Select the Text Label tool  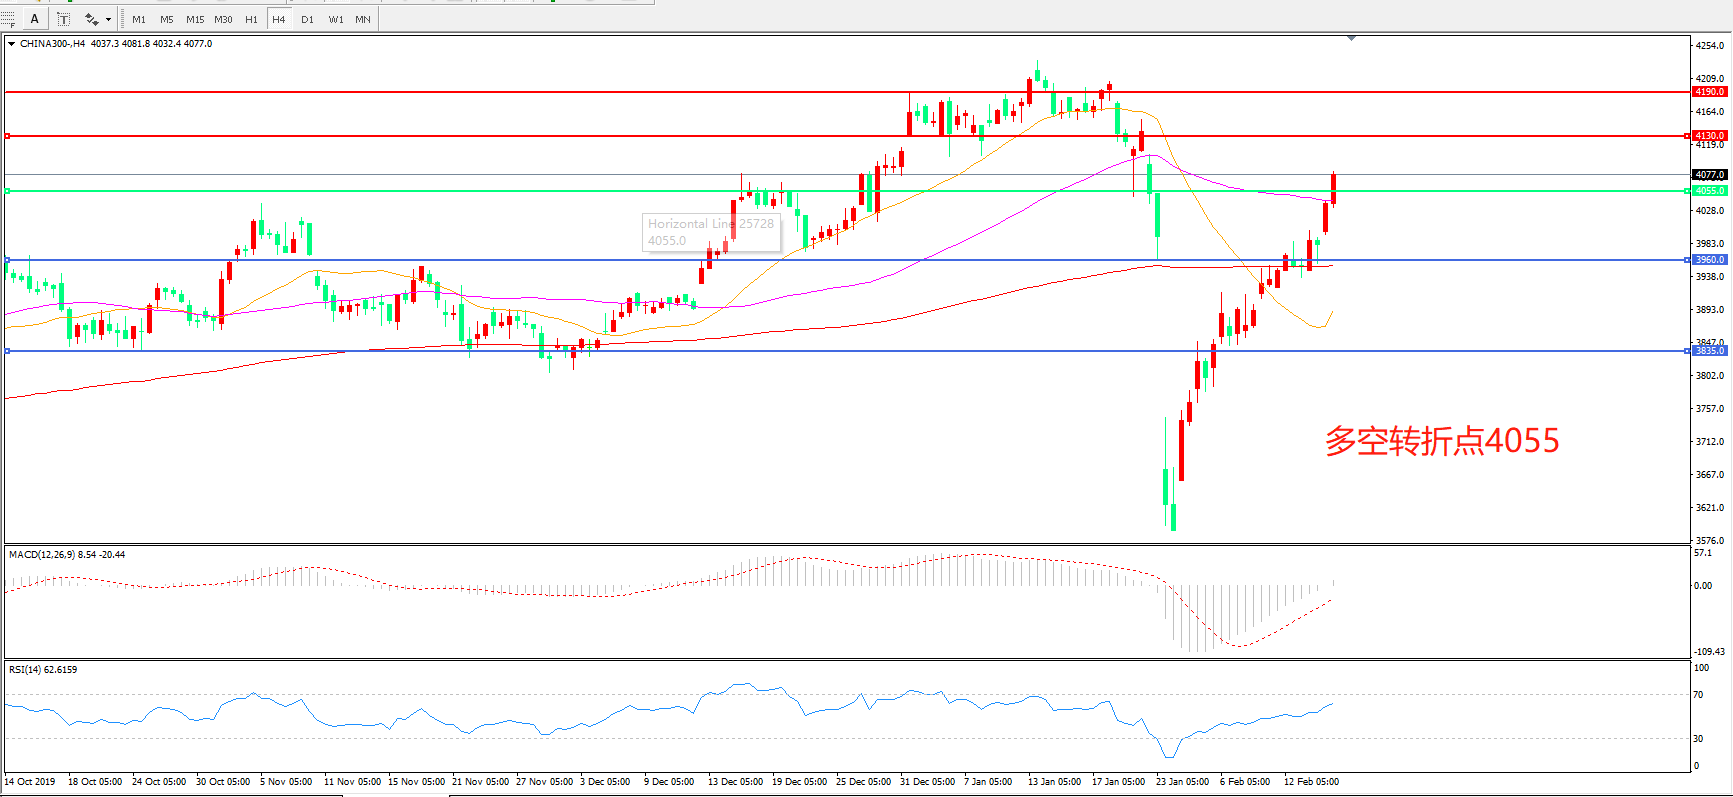coord(63,19)
